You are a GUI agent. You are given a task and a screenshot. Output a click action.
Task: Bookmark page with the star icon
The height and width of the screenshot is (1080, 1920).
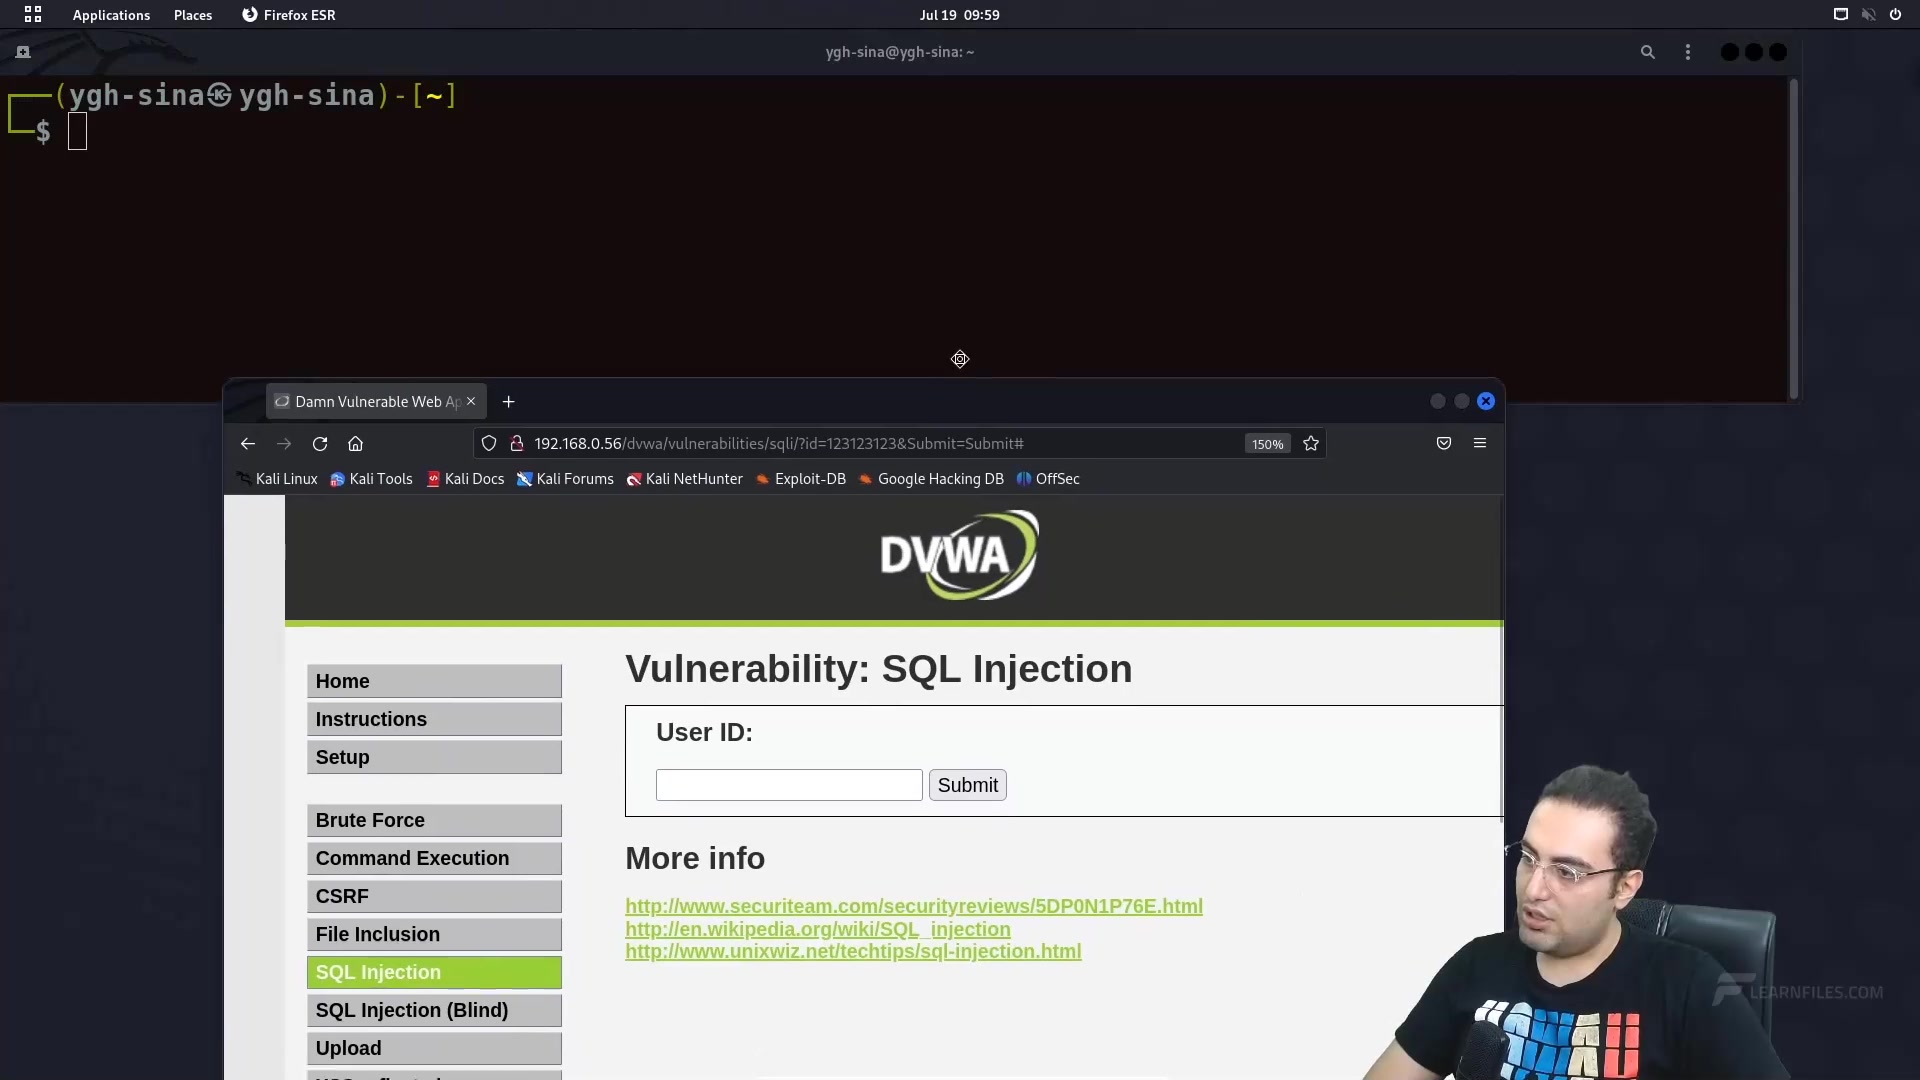click(1311, 444)
